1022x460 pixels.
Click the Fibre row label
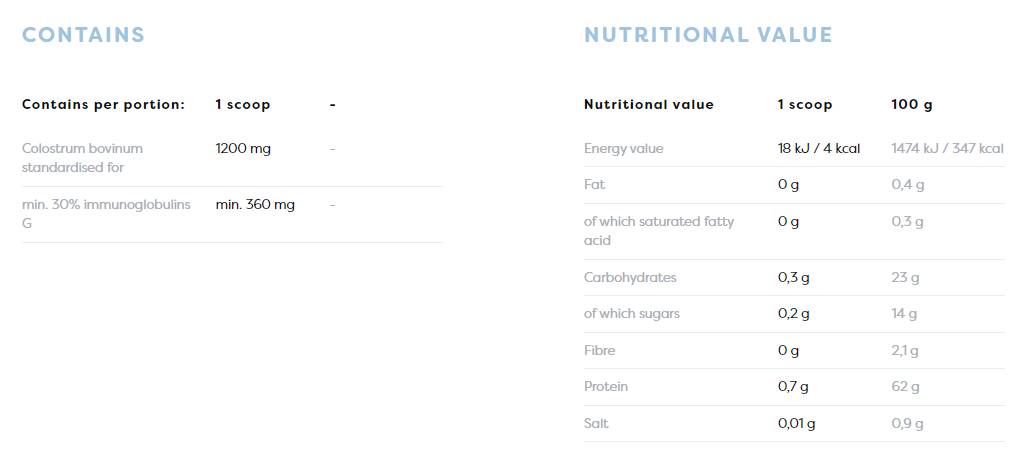599,350
